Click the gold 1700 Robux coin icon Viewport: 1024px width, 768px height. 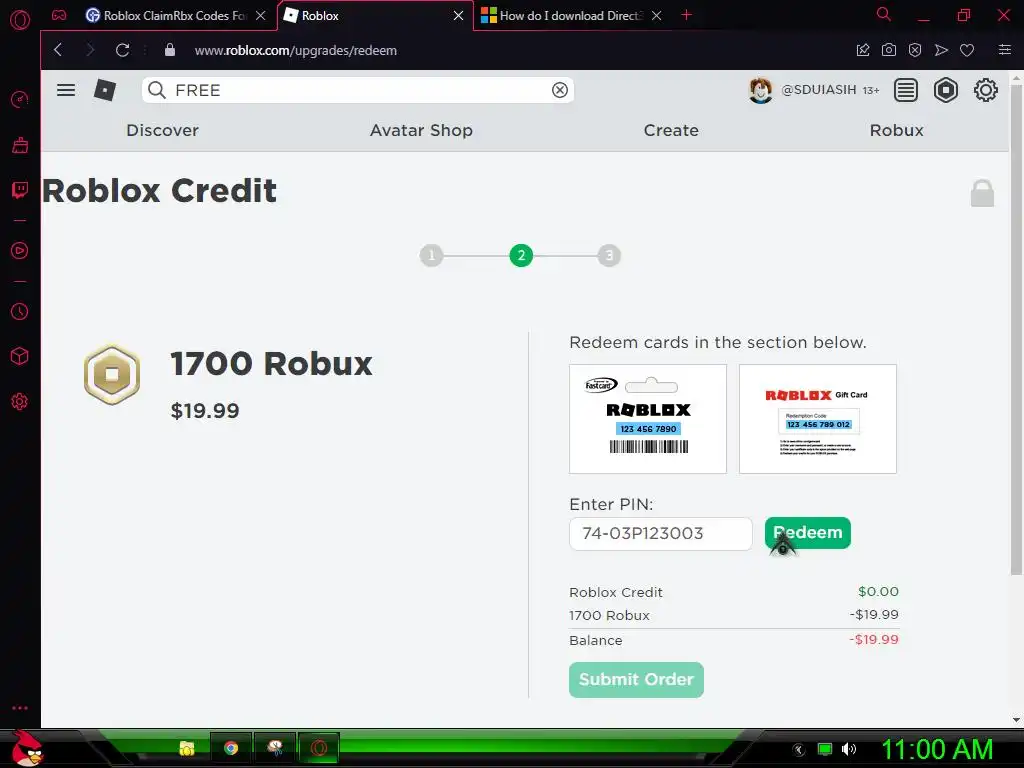(x=112, y=374)
